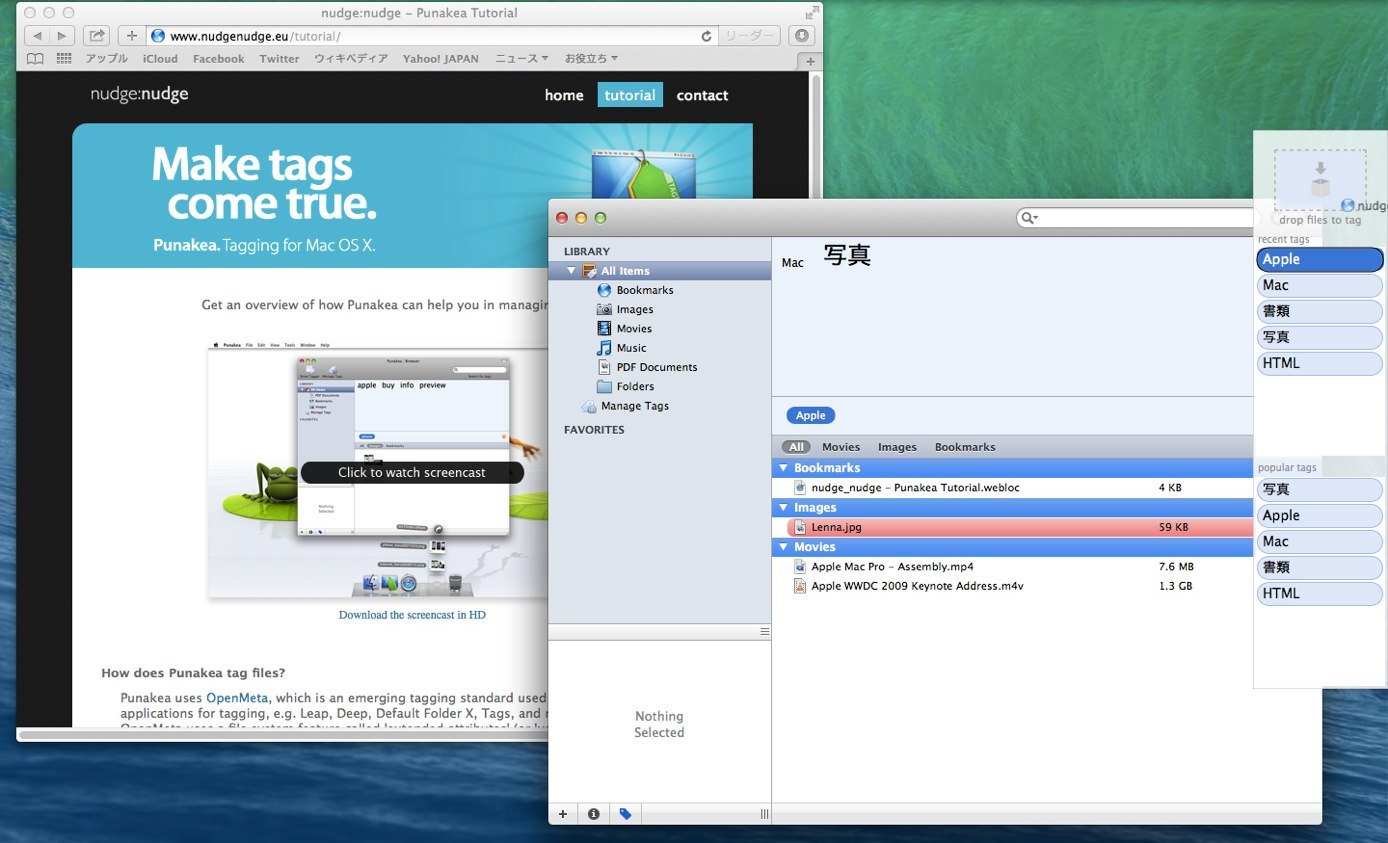Collapse the Images group in results list
This screenshot has height=843, width=1388.
click(x=783, y=508)
